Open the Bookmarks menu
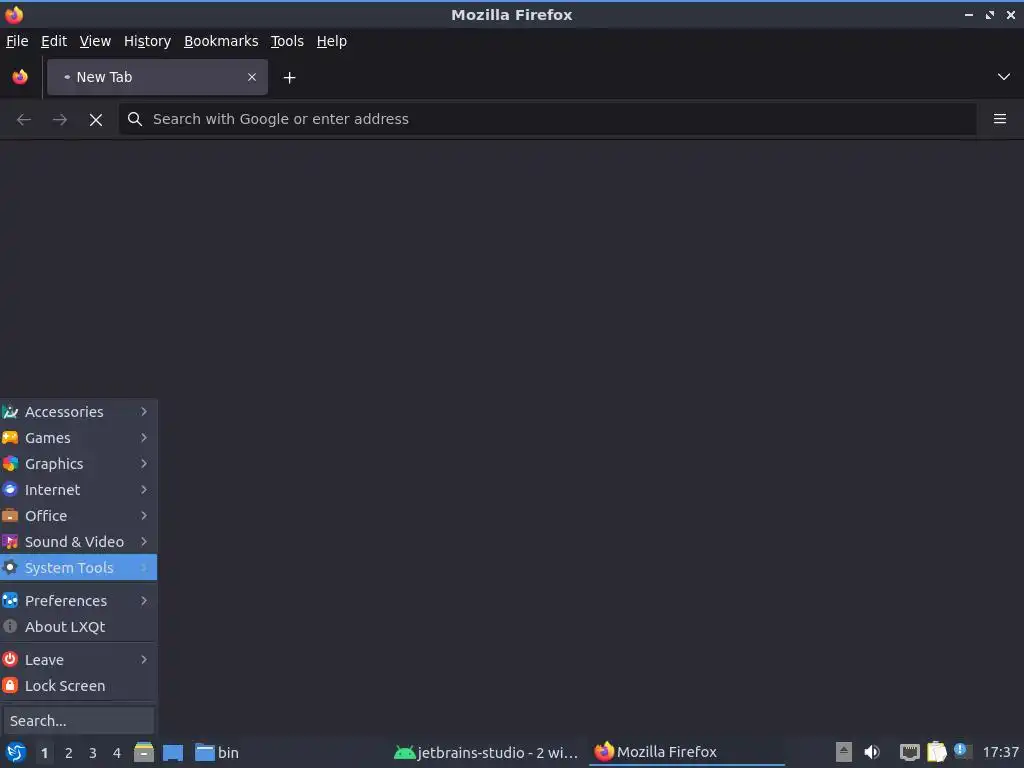The width and height of the screenshot is (1024, 768). (x=221, y=41)
